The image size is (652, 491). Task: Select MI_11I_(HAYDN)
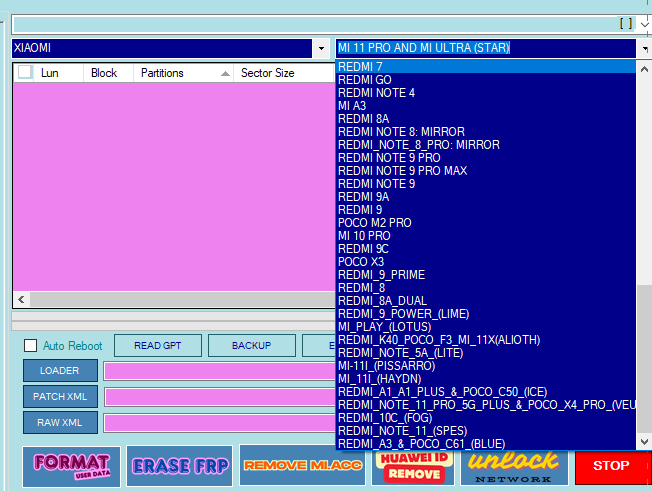click(486, 379)
